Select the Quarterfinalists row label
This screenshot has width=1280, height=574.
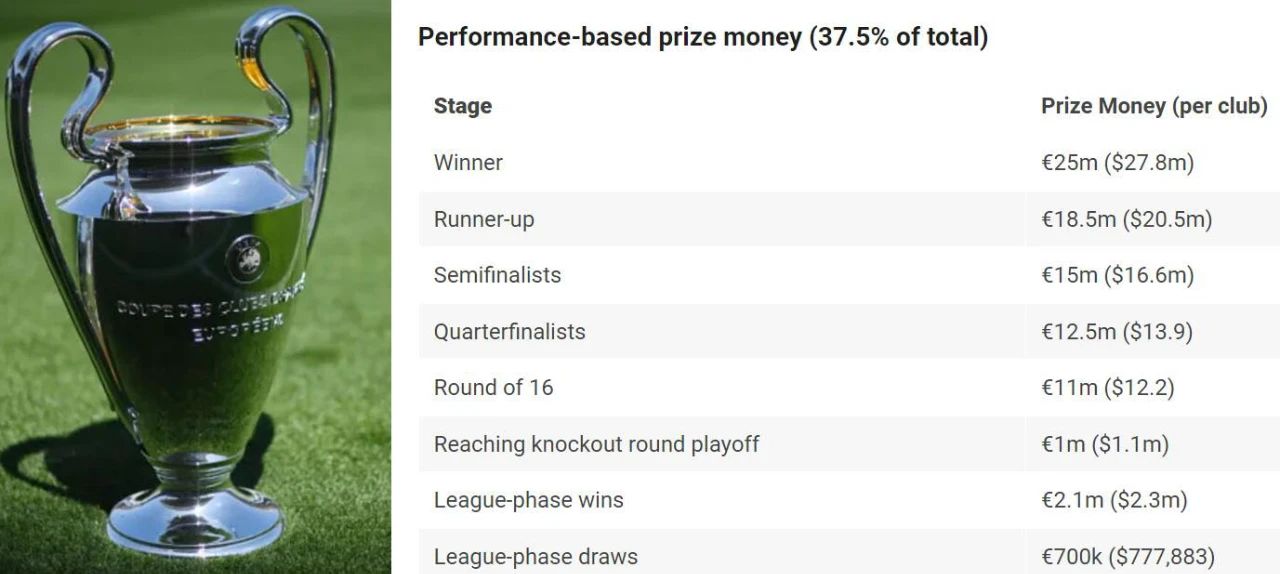(x=510, y=332)
